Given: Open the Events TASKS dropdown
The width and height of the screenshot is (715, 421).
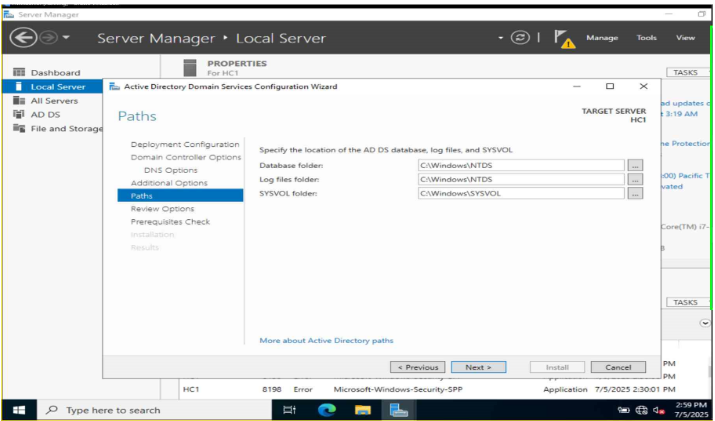Looking at the screenshot, I should [x=688, y=302].
